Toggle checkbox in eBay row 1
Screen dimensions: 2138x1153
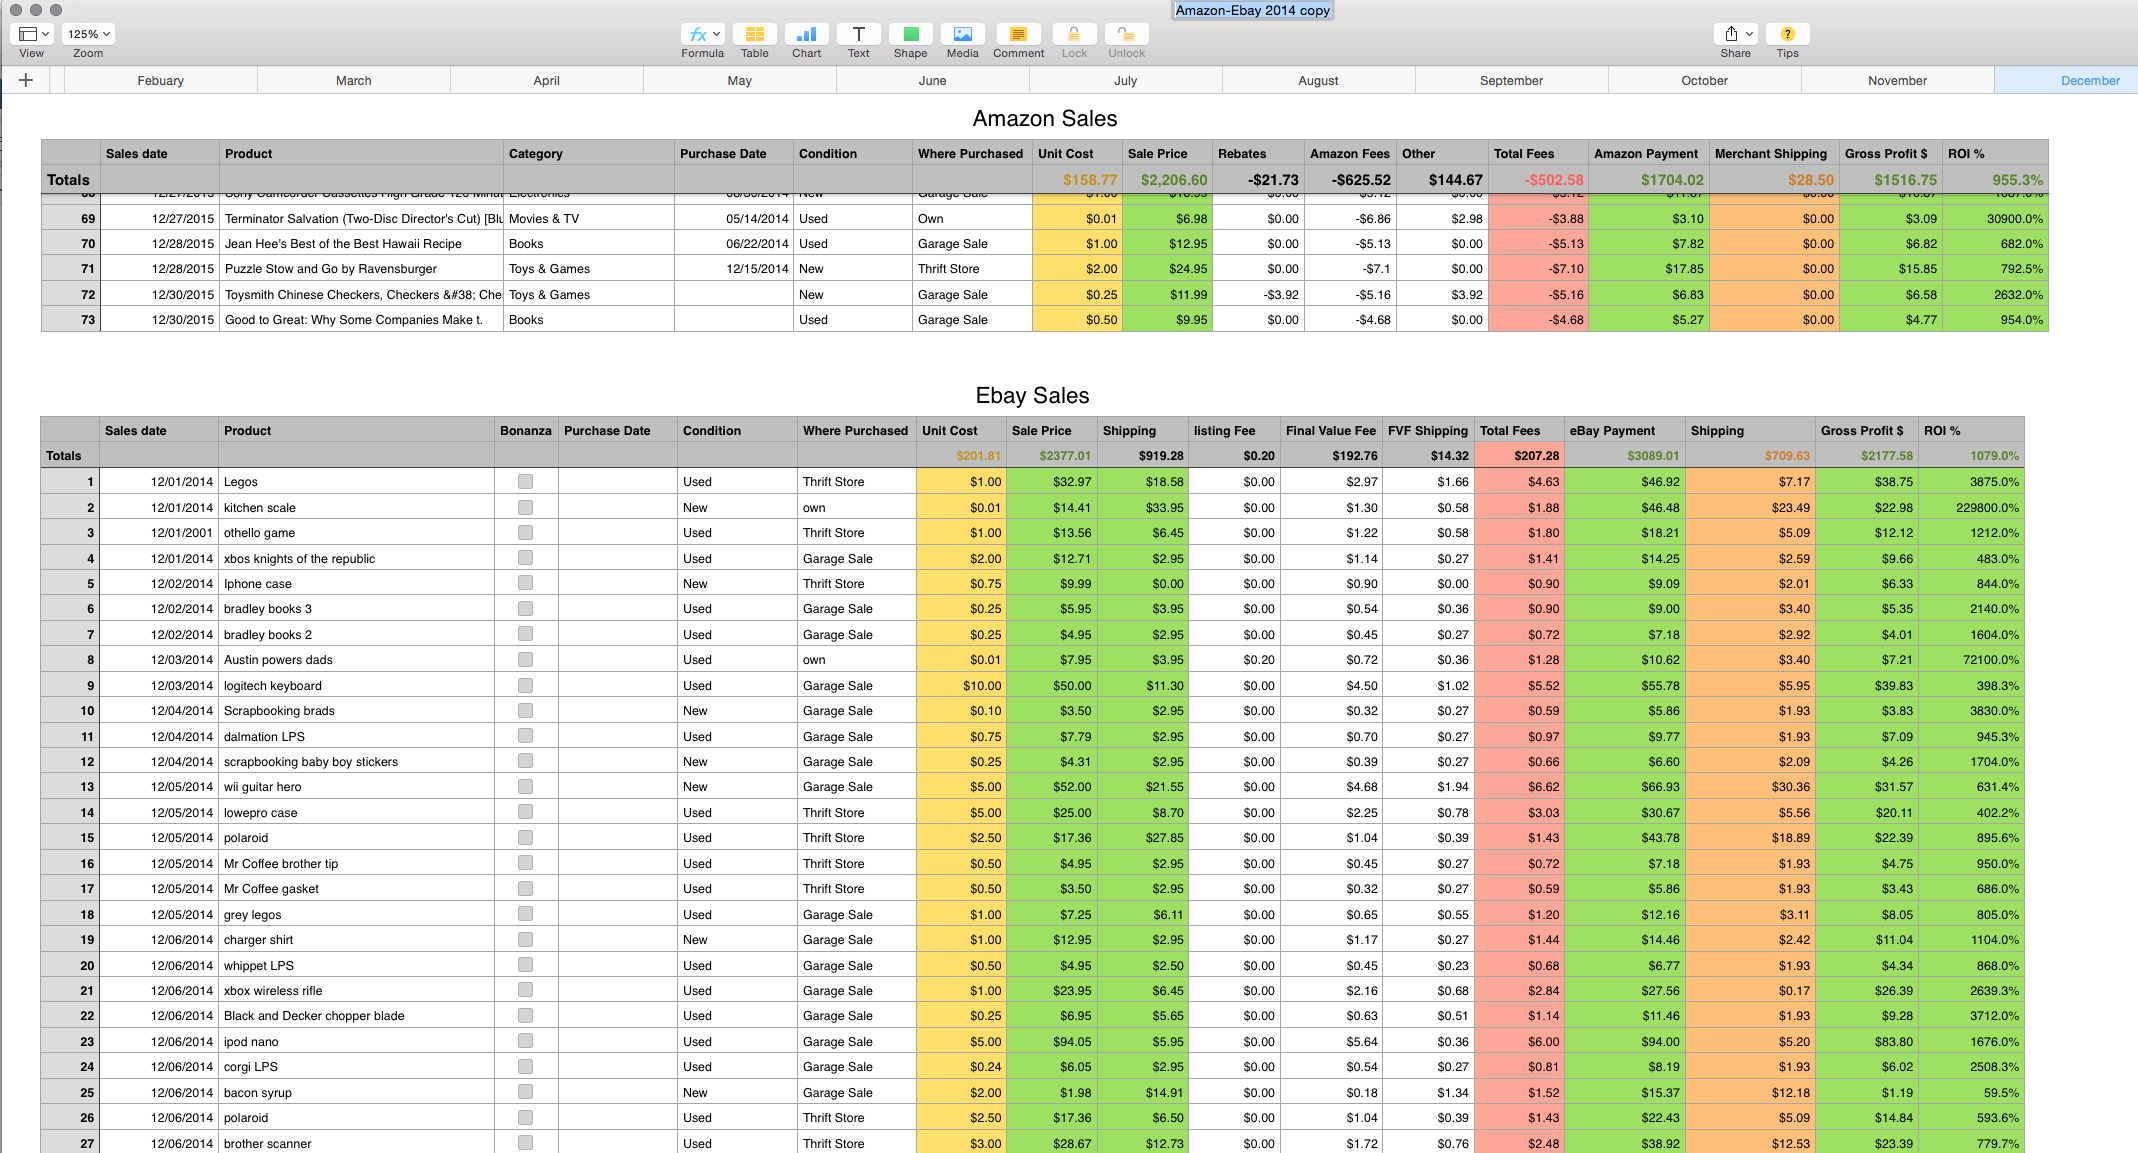coord(525,481)
